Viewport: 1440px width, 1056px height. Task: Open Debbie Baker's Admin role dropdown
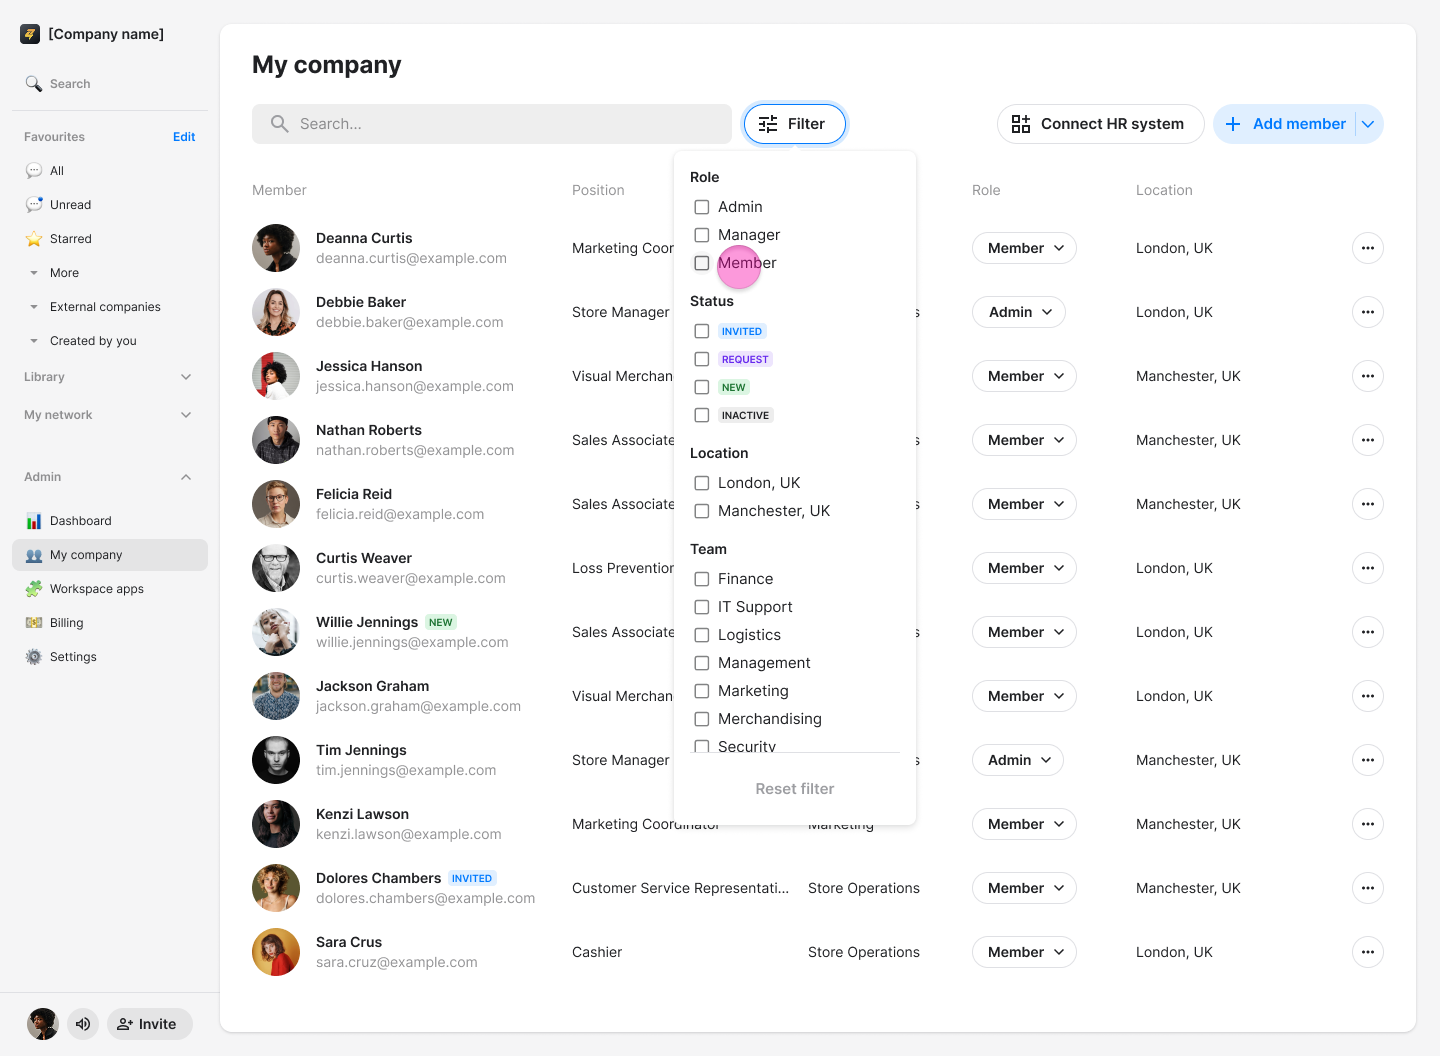(x=1019, y=312)
